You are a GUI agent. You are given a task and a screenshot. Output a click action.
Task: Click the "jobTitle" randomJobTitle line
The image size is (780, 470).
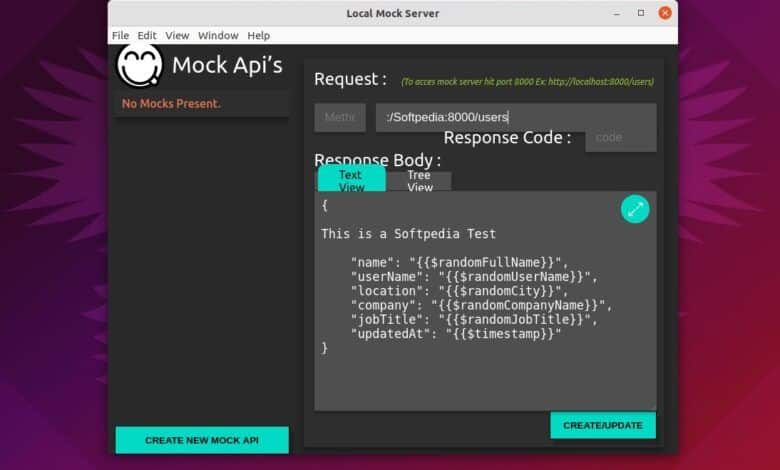[x=474, y=319]
